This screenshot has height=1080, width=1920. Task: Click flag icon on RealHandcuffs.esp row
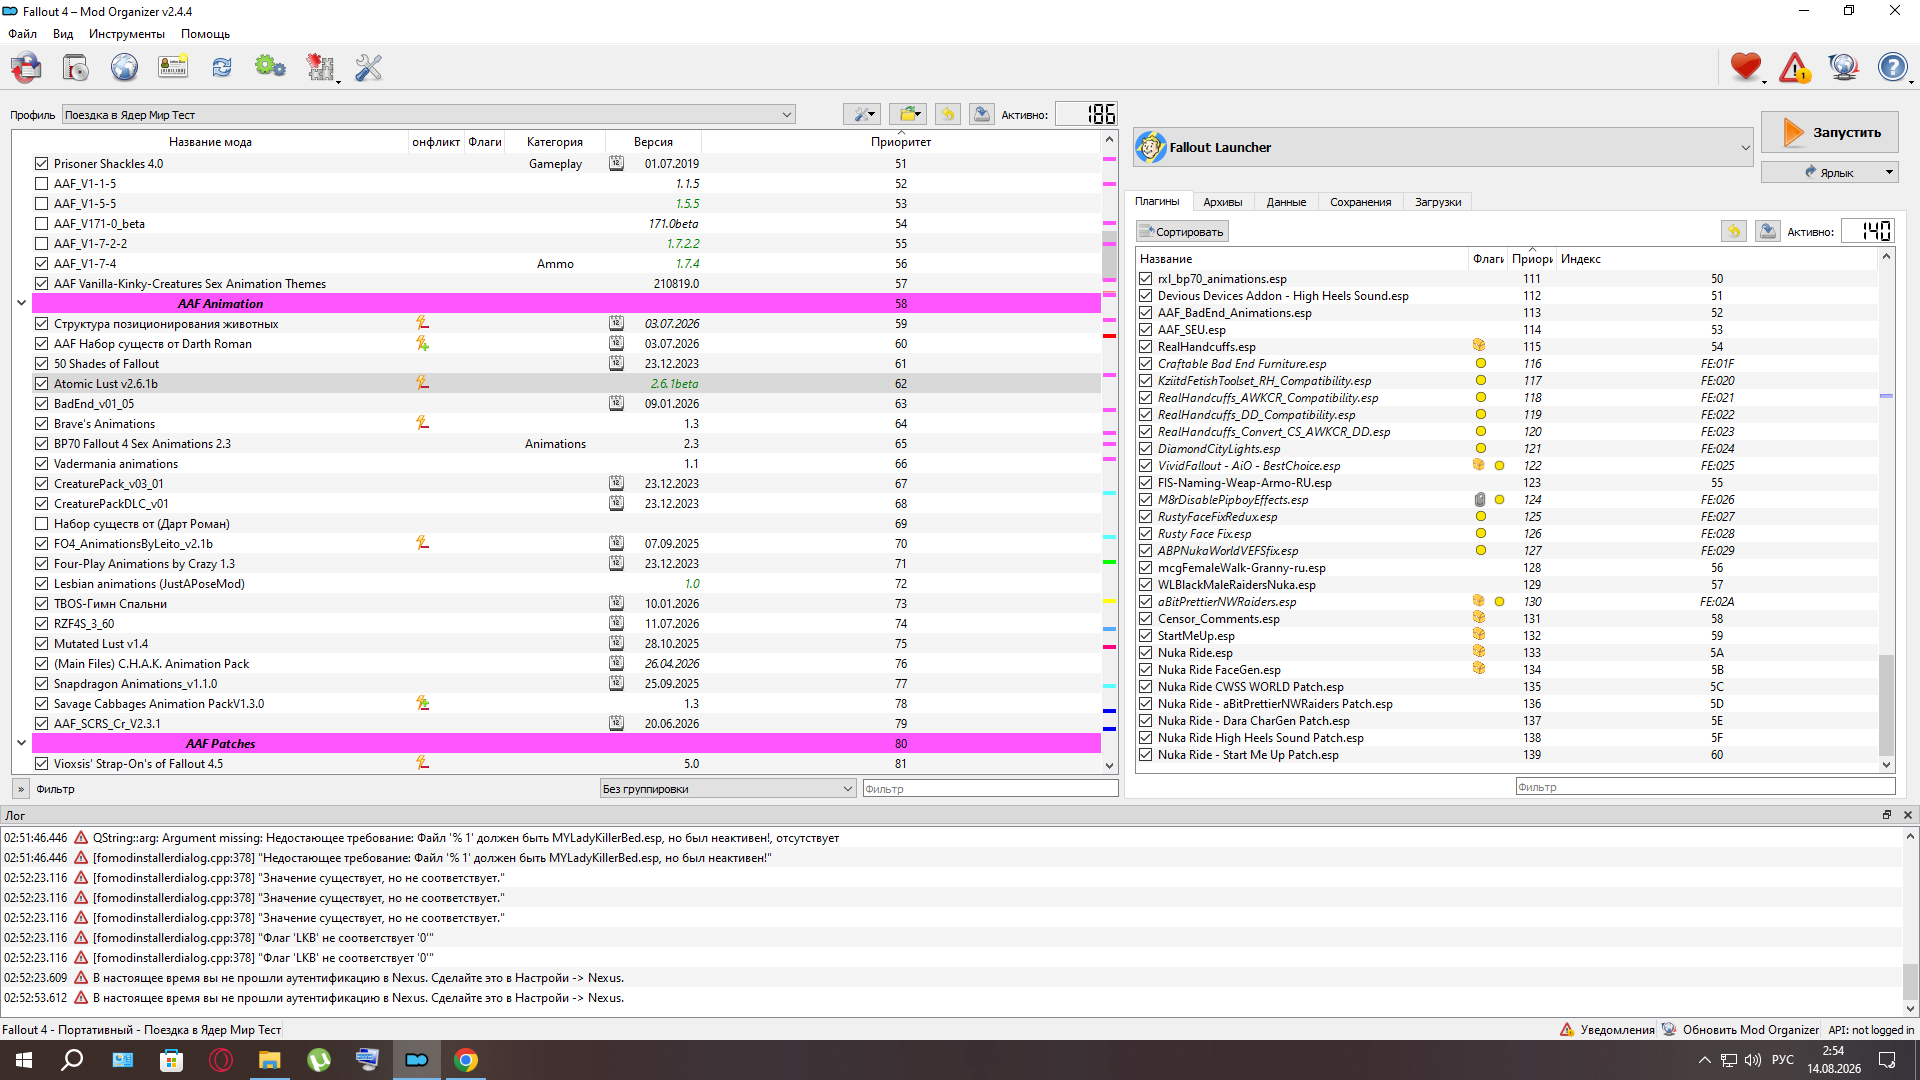[1479, 346]
